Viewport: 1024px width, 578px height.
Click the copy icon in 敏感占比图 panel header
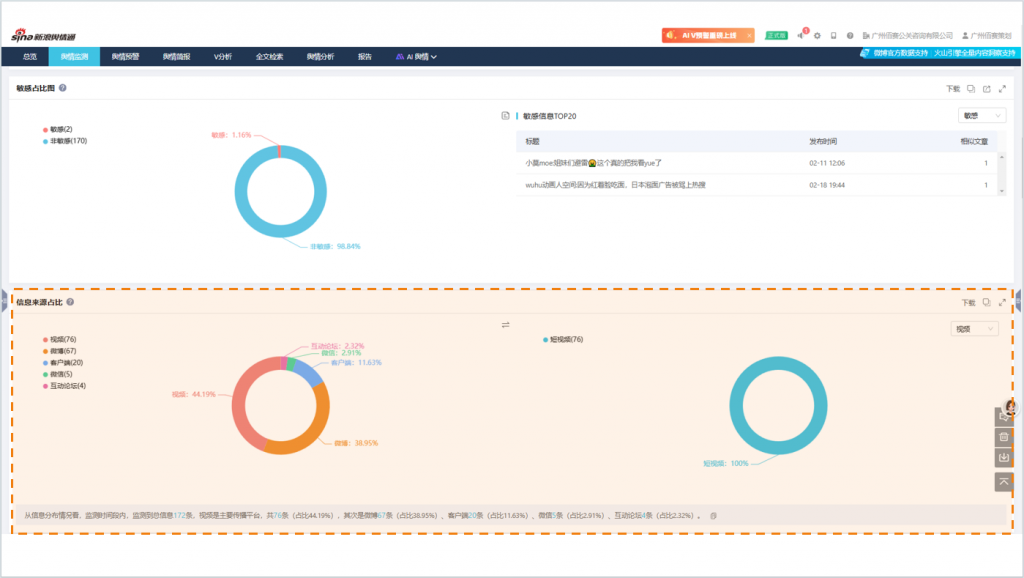point(971,89)
